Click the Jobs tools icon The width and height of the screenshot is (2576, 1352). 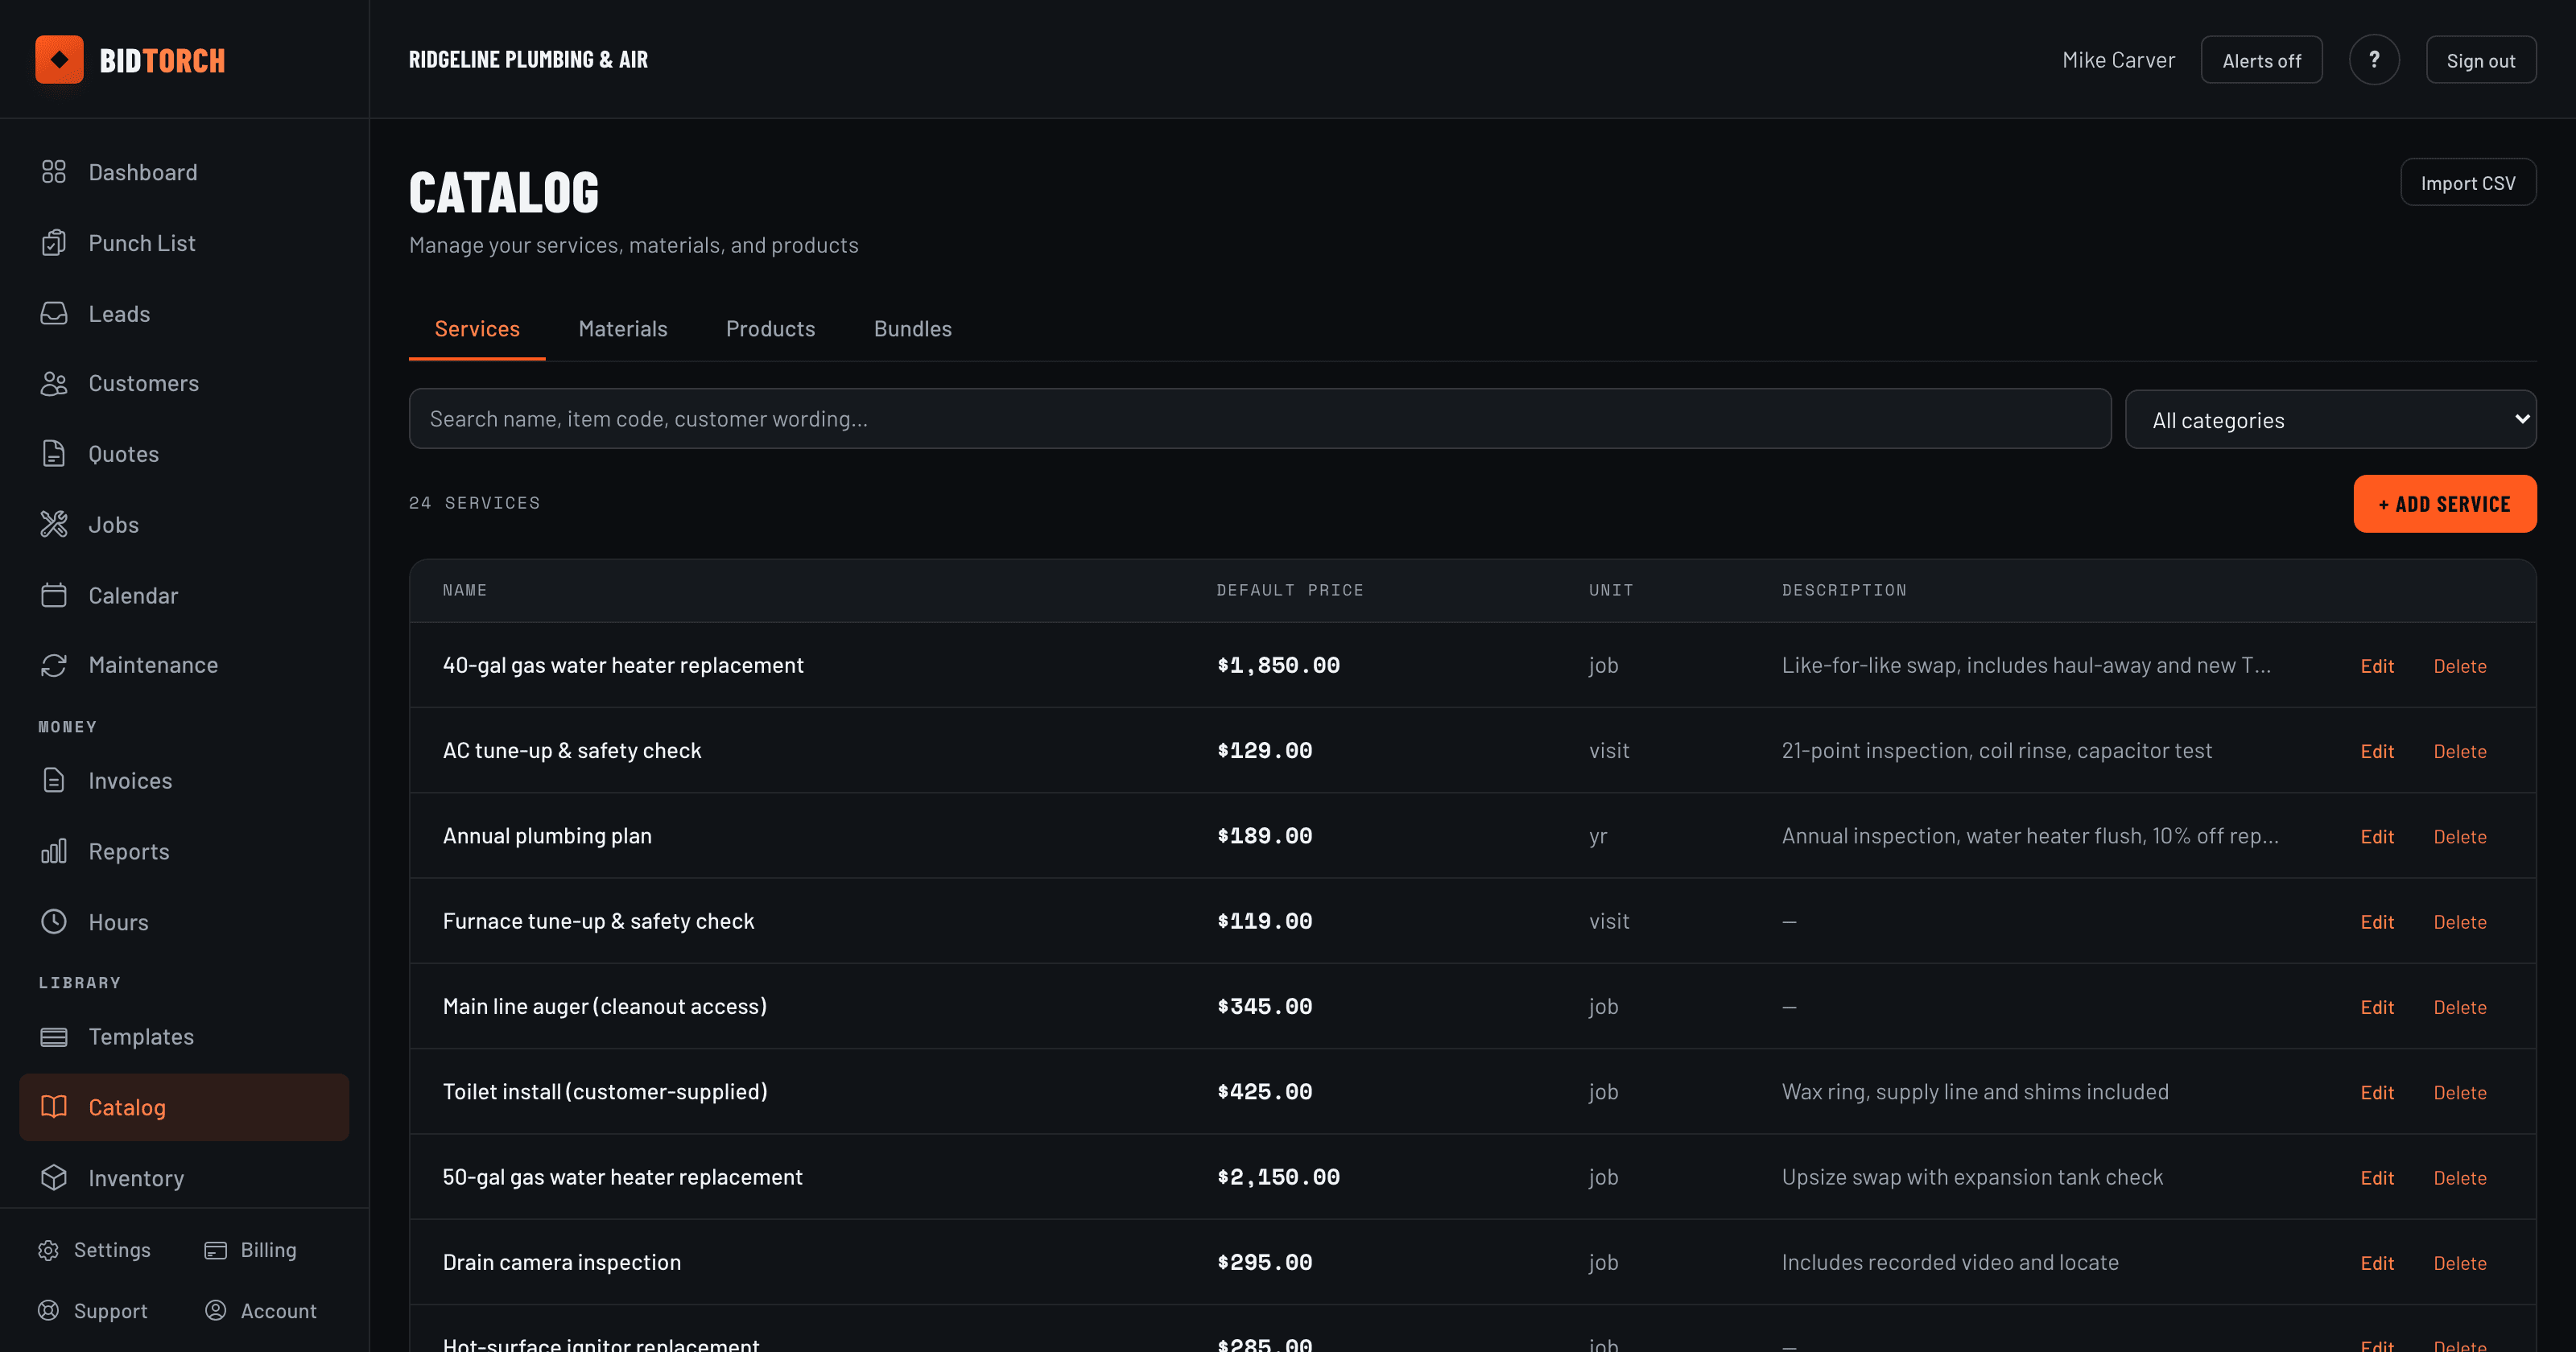pos(54,525)
